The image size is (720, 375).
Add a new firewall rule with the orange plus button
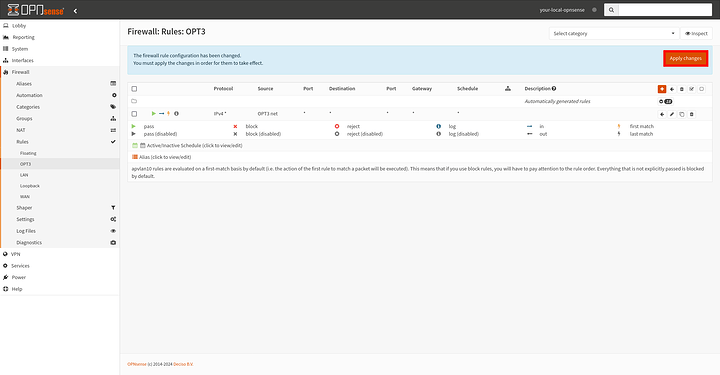(x=662, y=89)
